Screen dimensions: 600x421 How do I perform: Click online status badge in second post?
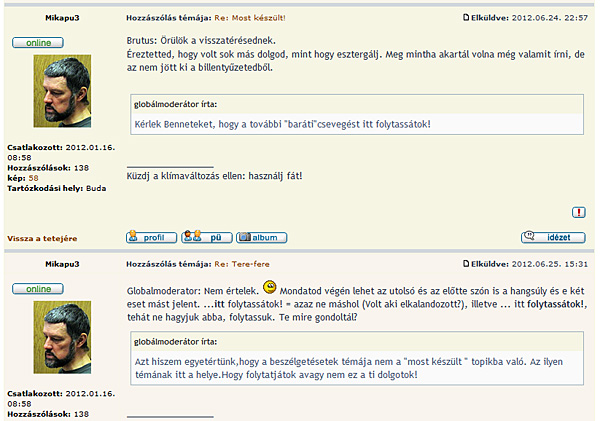38,289
